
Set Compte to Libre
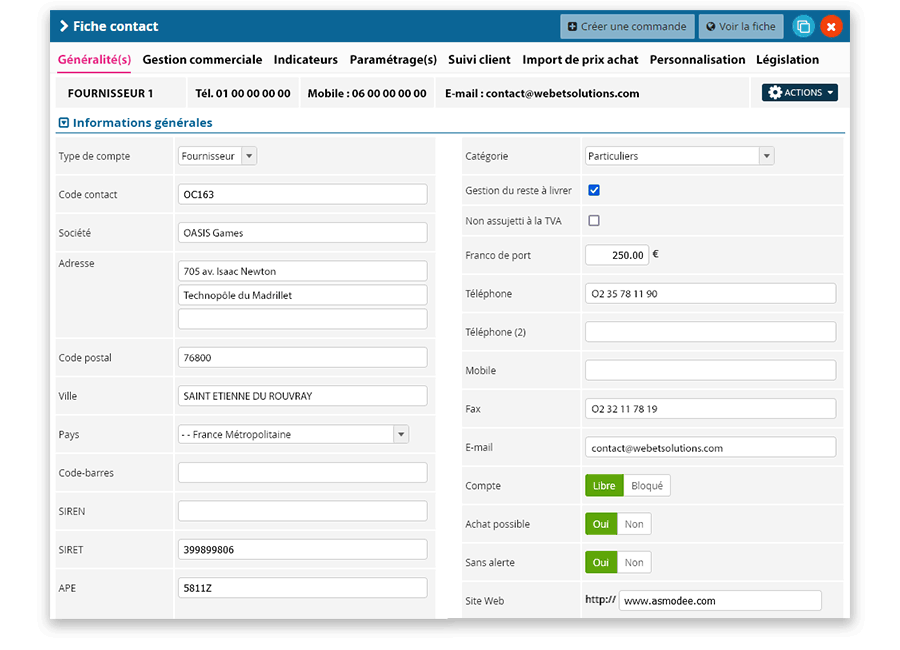tap(604, 486)
